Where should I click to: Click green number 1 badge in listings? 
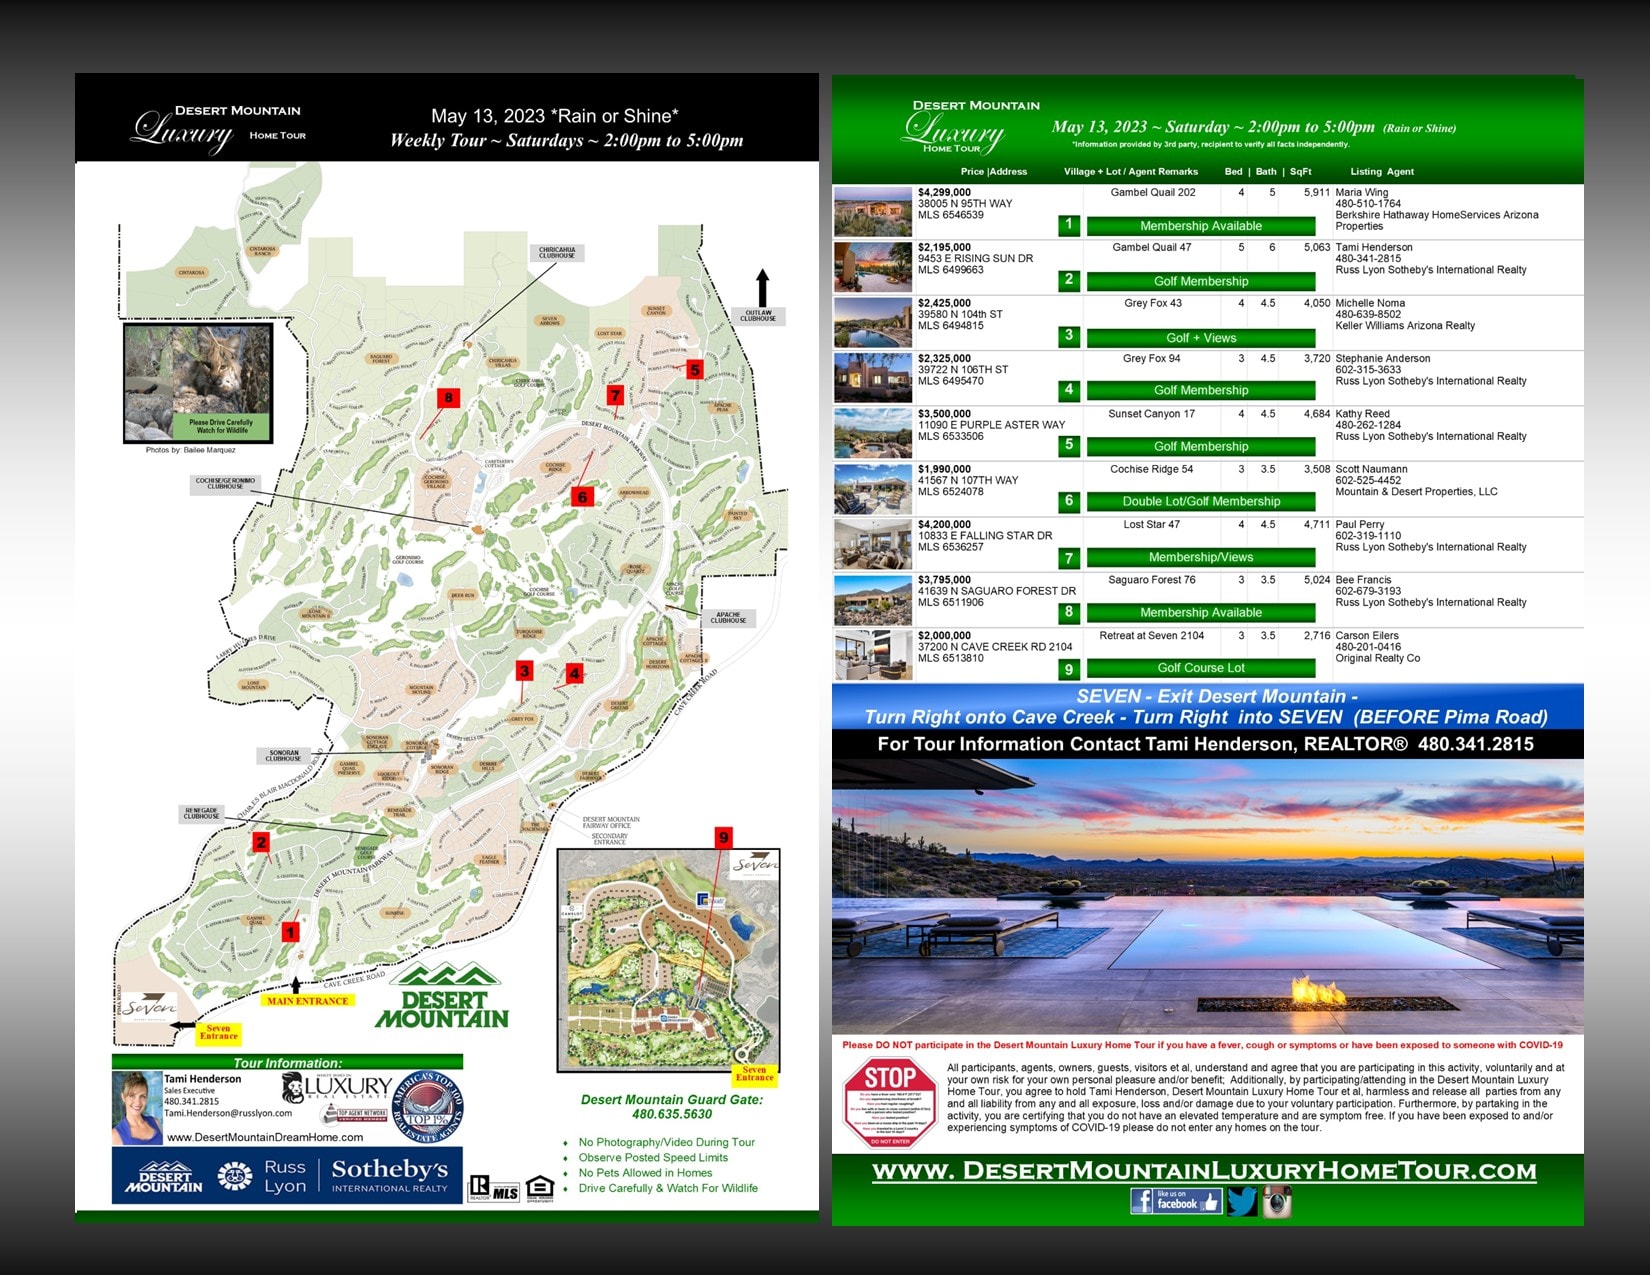(1068, 225)
